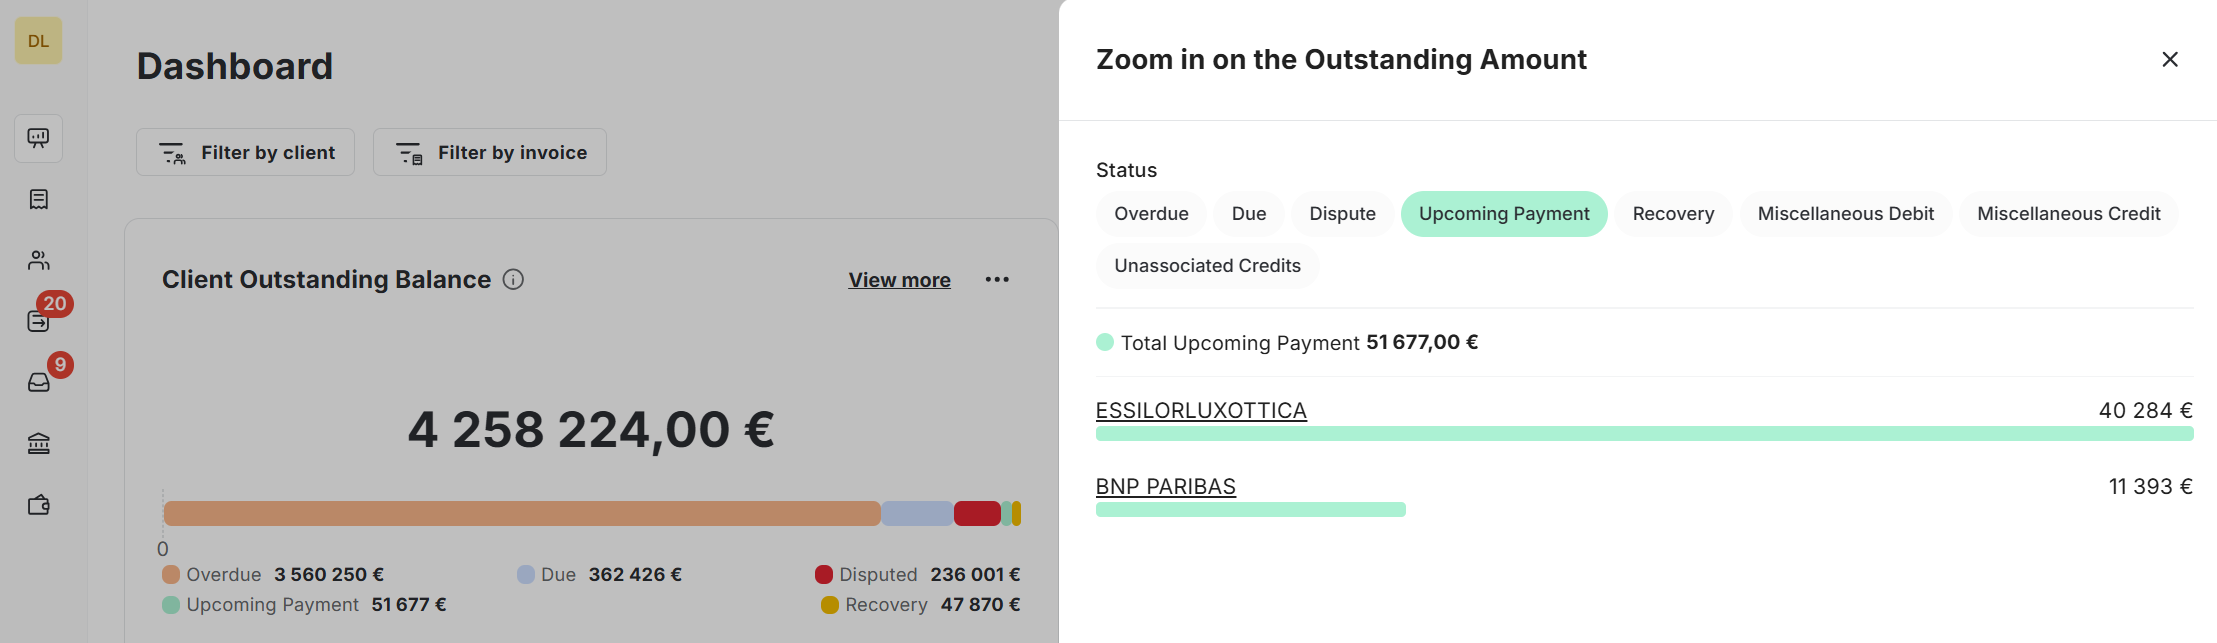This screenshot has width=2217, height=643.
Task: Open the invoices icon in the sidebar
Action: coord(38,199)
